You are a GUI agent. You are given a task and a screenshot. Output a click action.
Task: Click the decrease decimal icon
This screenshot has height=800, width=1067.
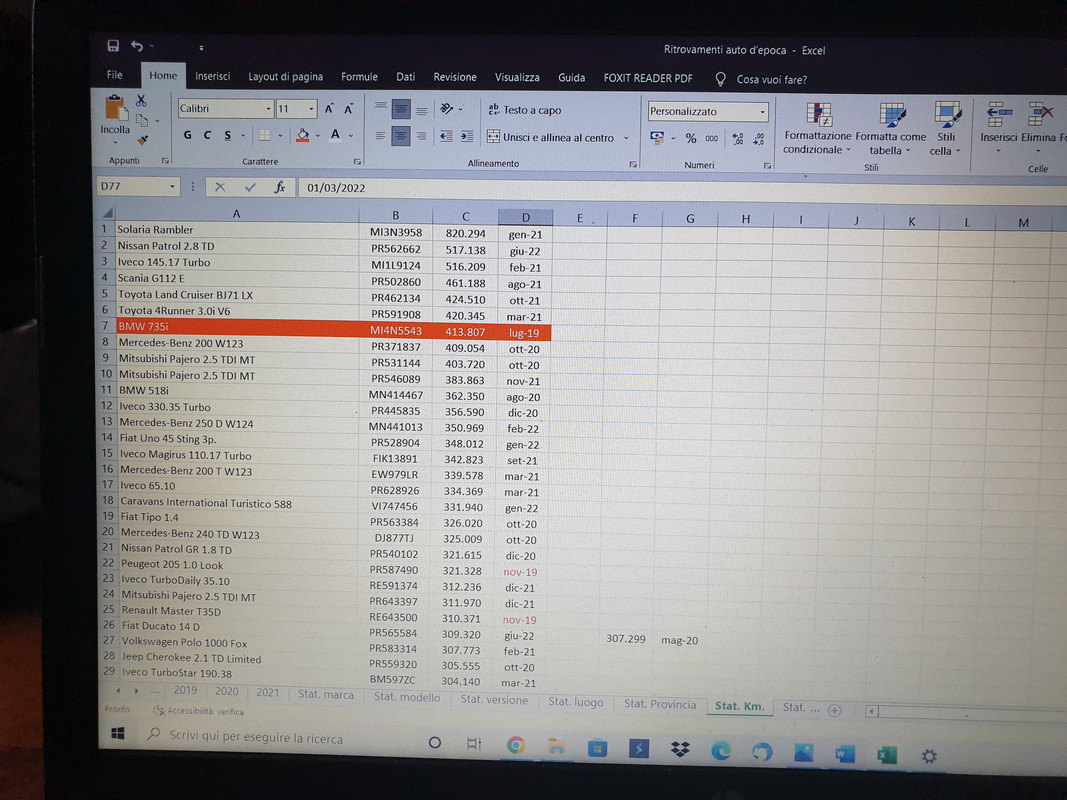(759, 139)
